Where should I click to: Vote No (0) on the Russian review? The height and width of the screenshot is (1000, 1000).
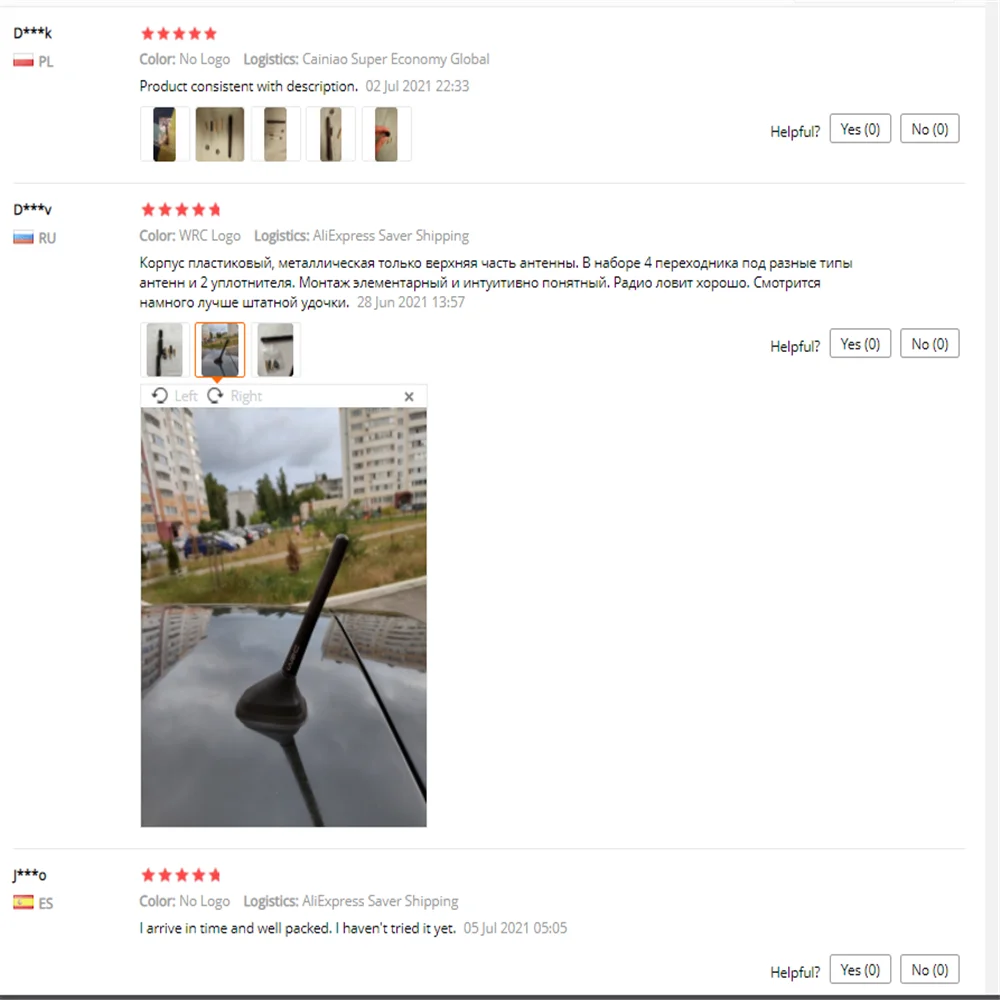[x=929, y=344]
